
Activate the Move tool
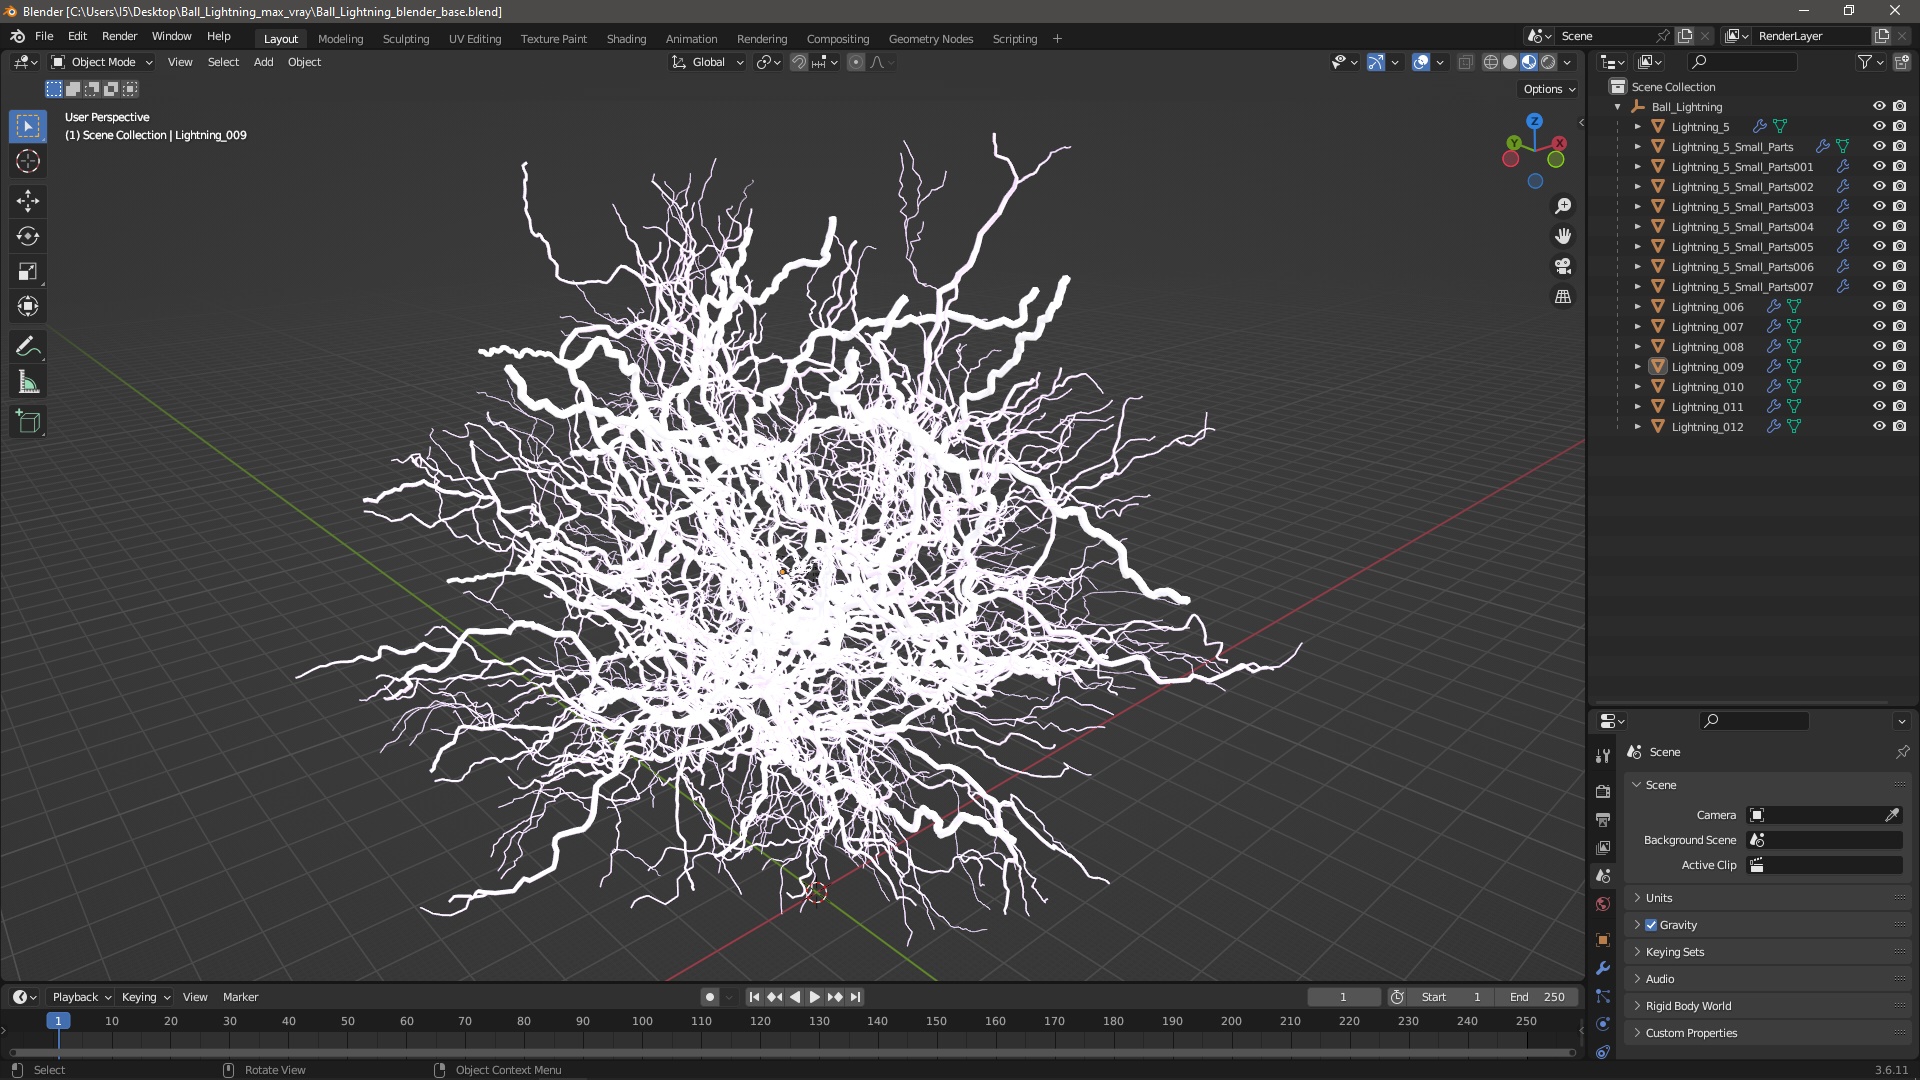[x=28, y=201]
